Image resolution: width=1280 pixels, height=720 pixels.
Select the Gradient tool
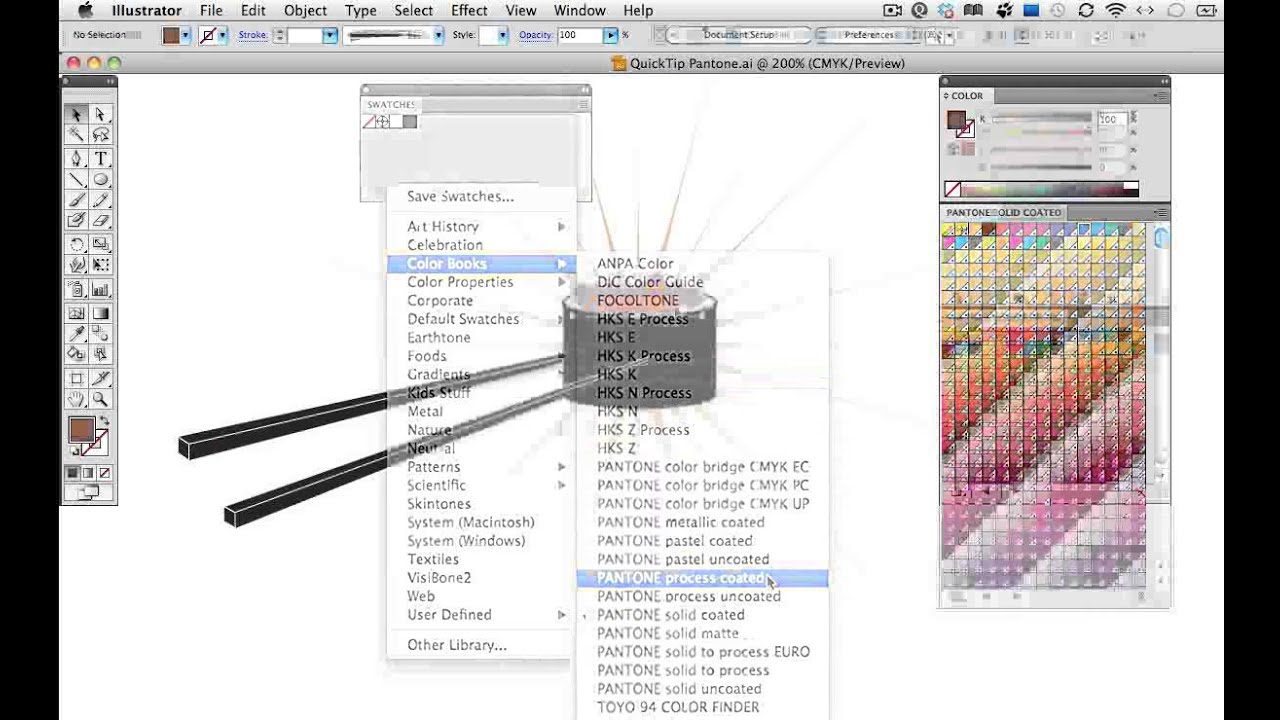pyautogui.click(x=100, y=312)
